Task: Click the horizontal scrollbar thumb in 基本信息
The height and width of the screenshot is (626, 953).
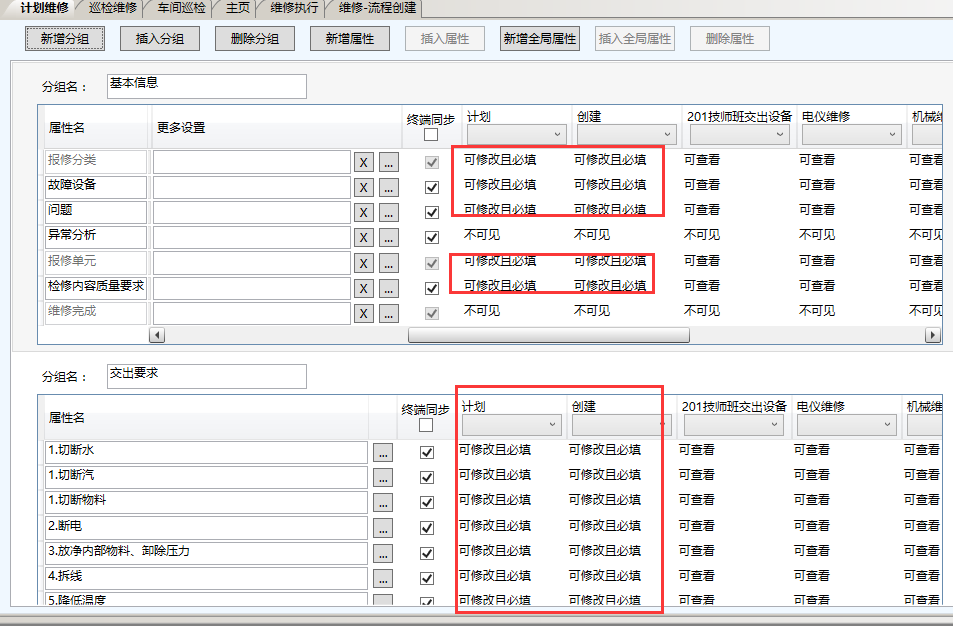Action: click(x=548, y=335)
